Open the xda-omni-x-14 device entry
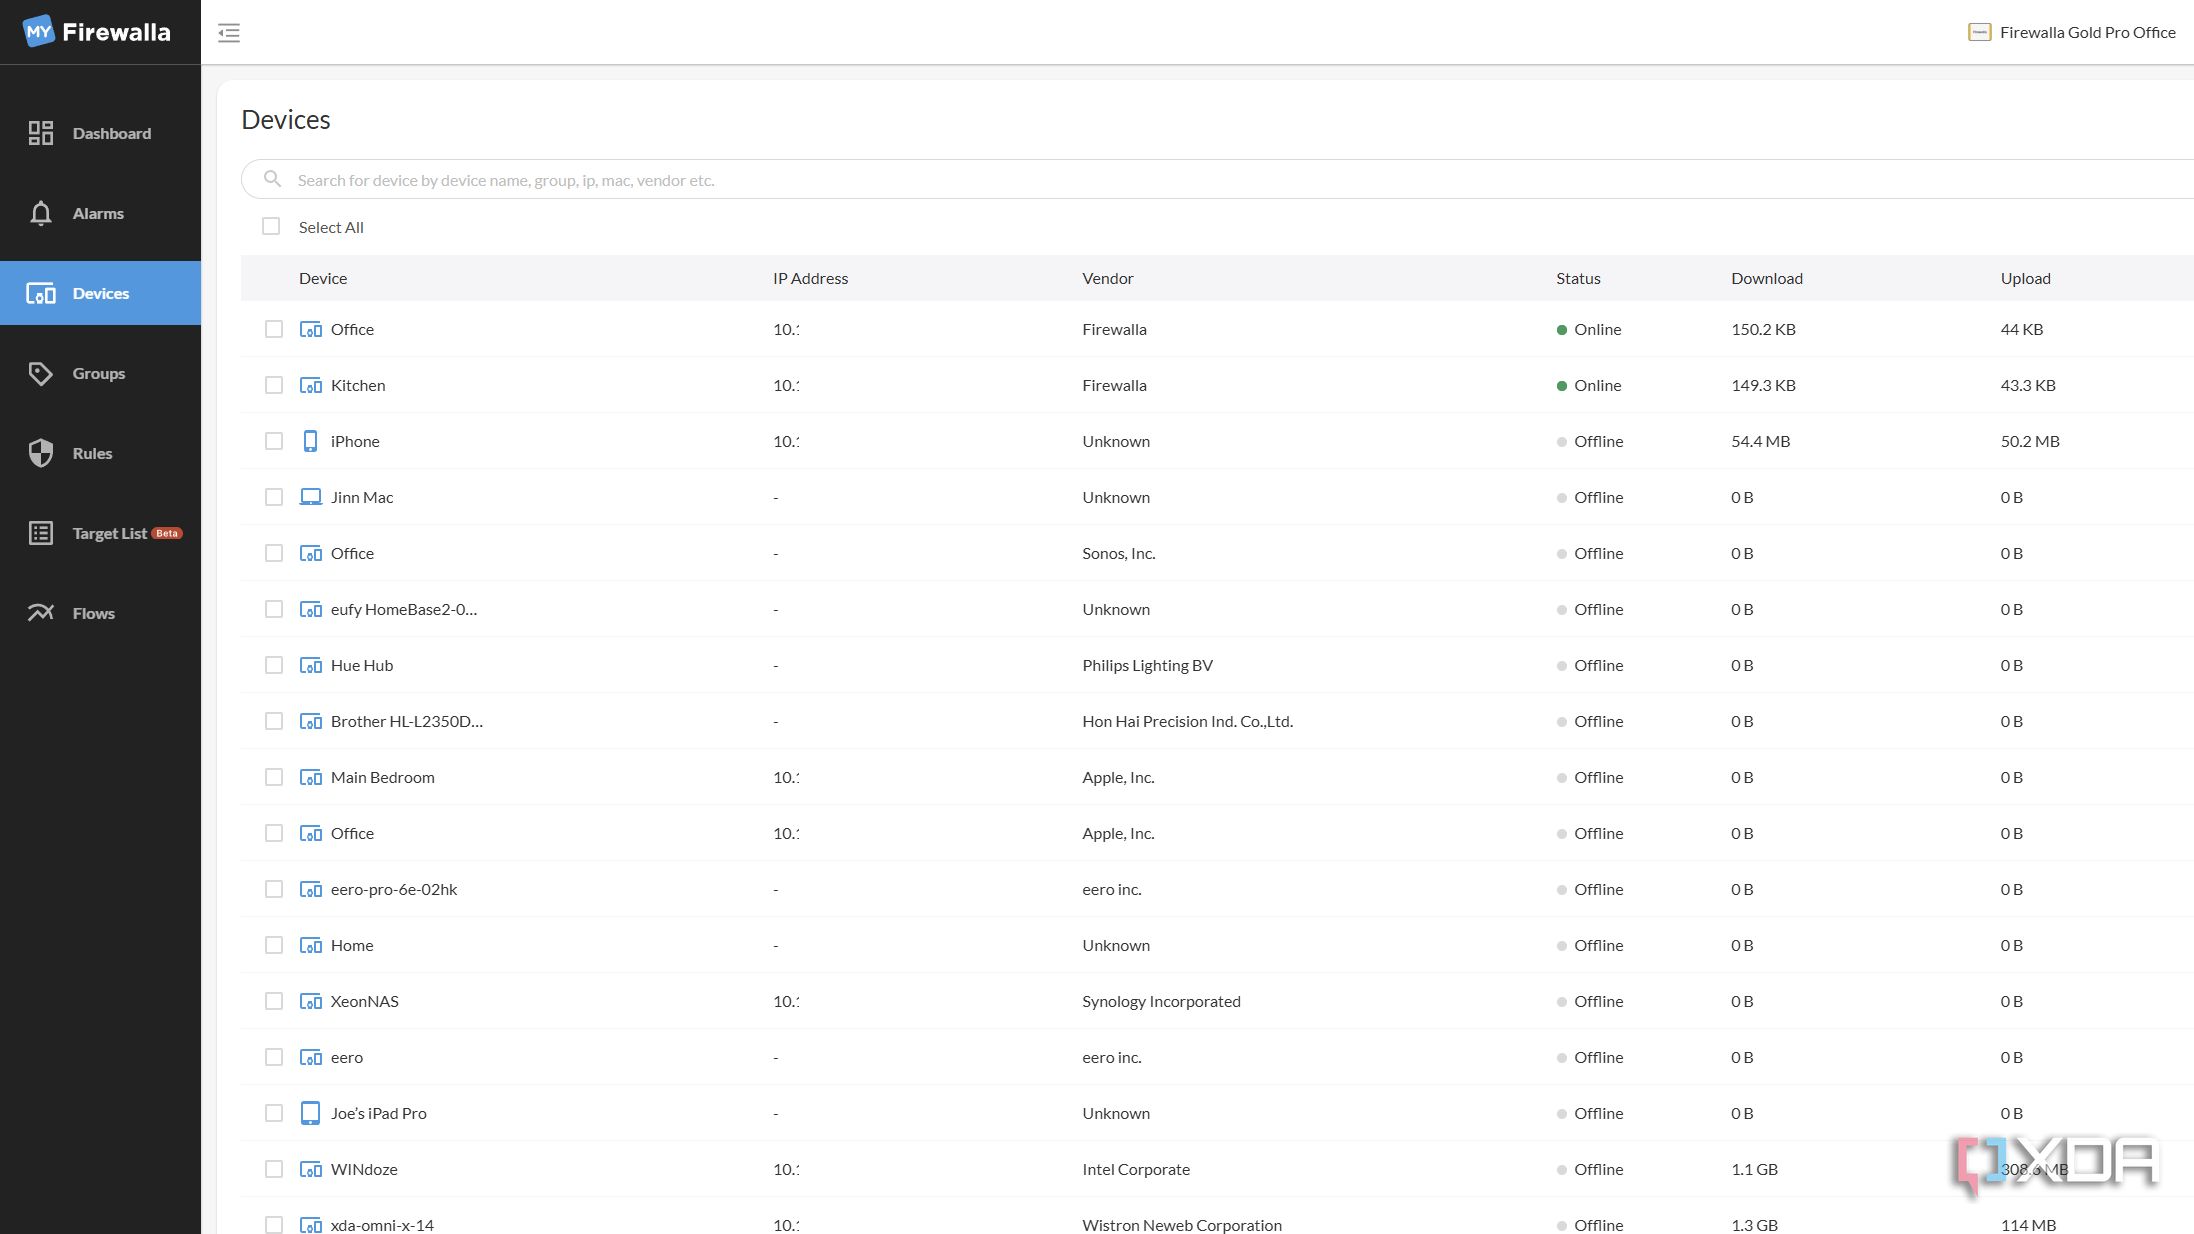2194x1234 pixels. pyautogui.click(x=382, y=1225)
